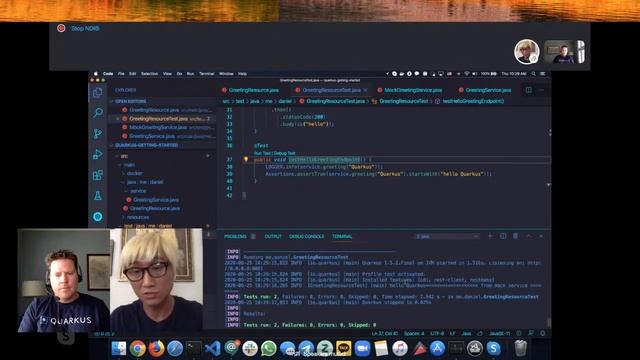Add a new terminal with the plus icon
This screenshot has width=640, height=360.
coord(490,236)
